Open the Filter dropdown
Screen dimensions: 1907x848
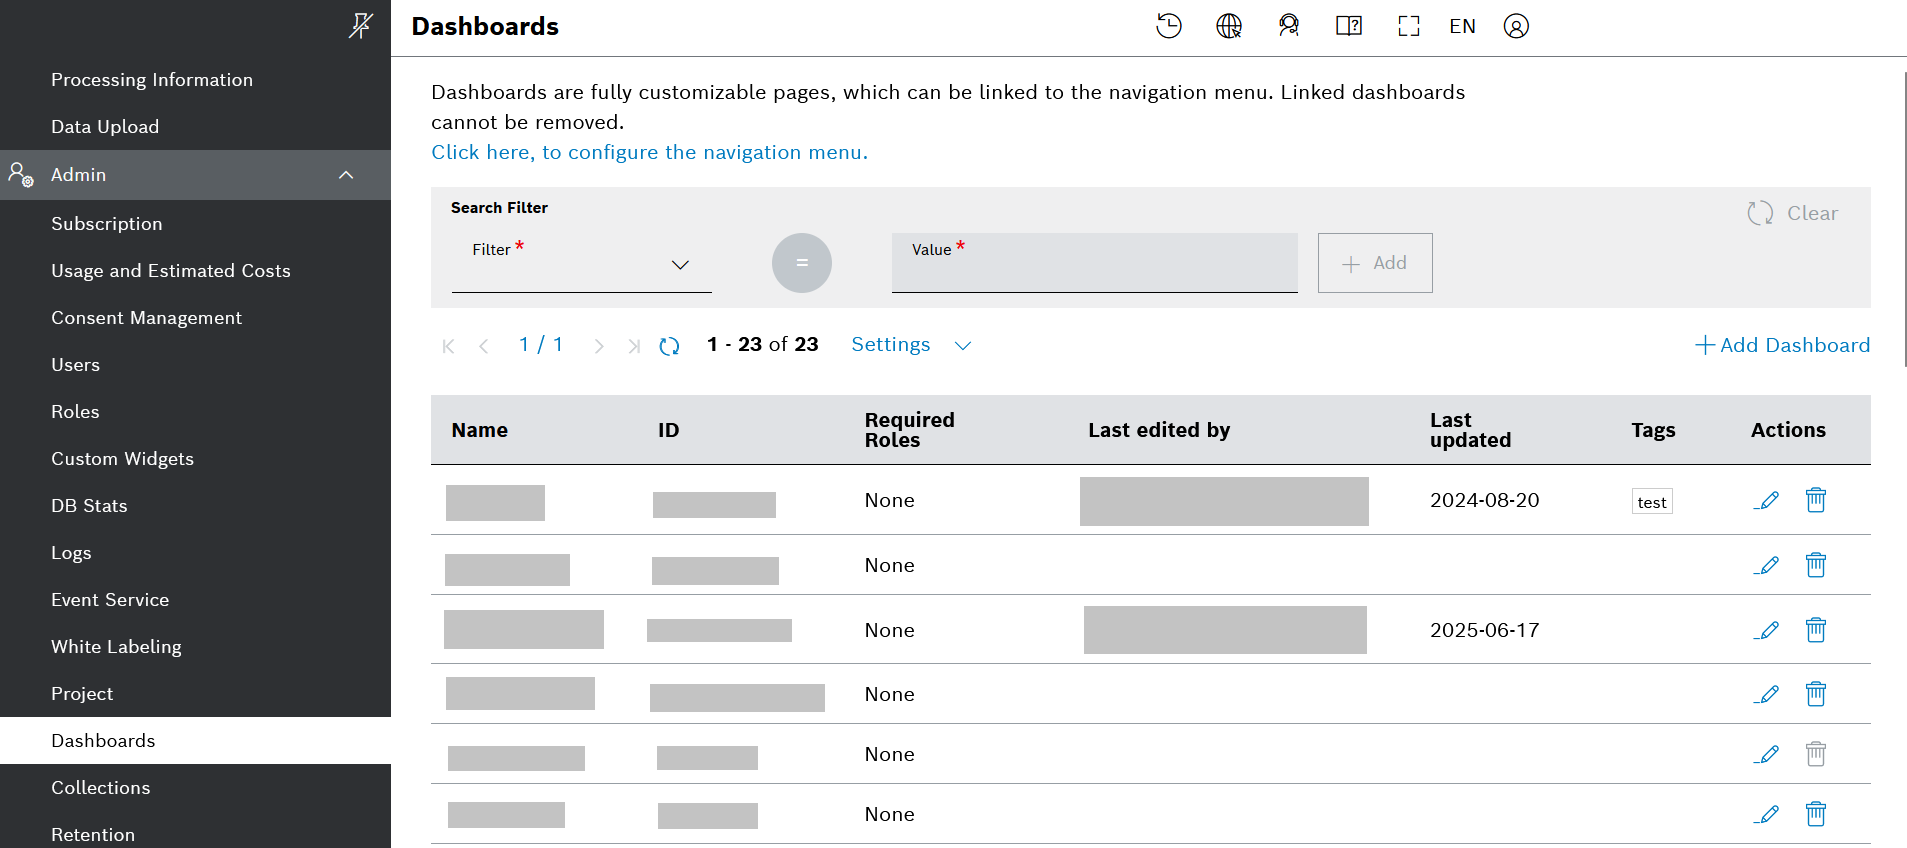coord(581,265)
